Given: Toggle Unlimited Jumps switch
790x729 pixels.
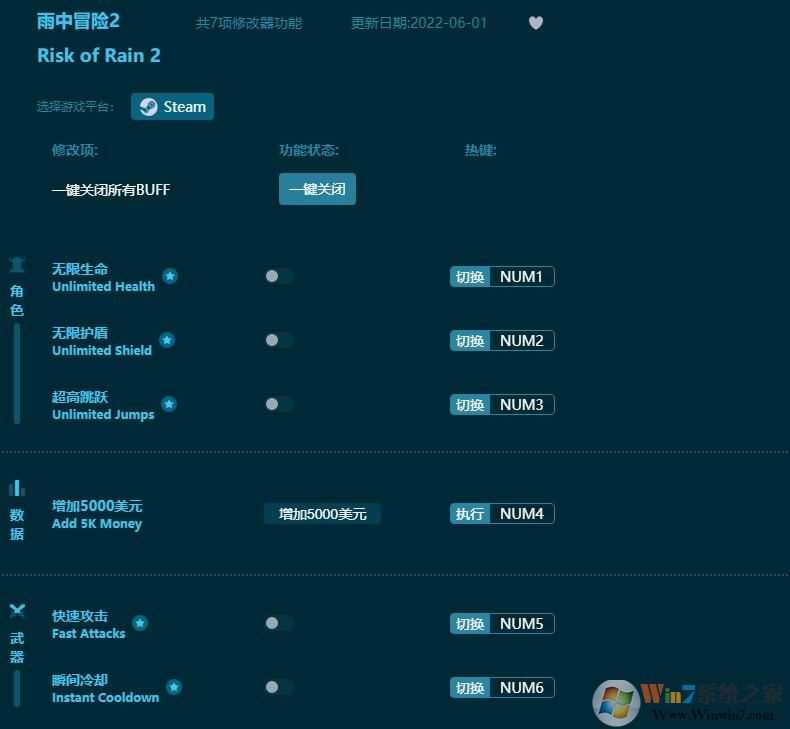Looking at the screenshot, I should tap(279, 404).
